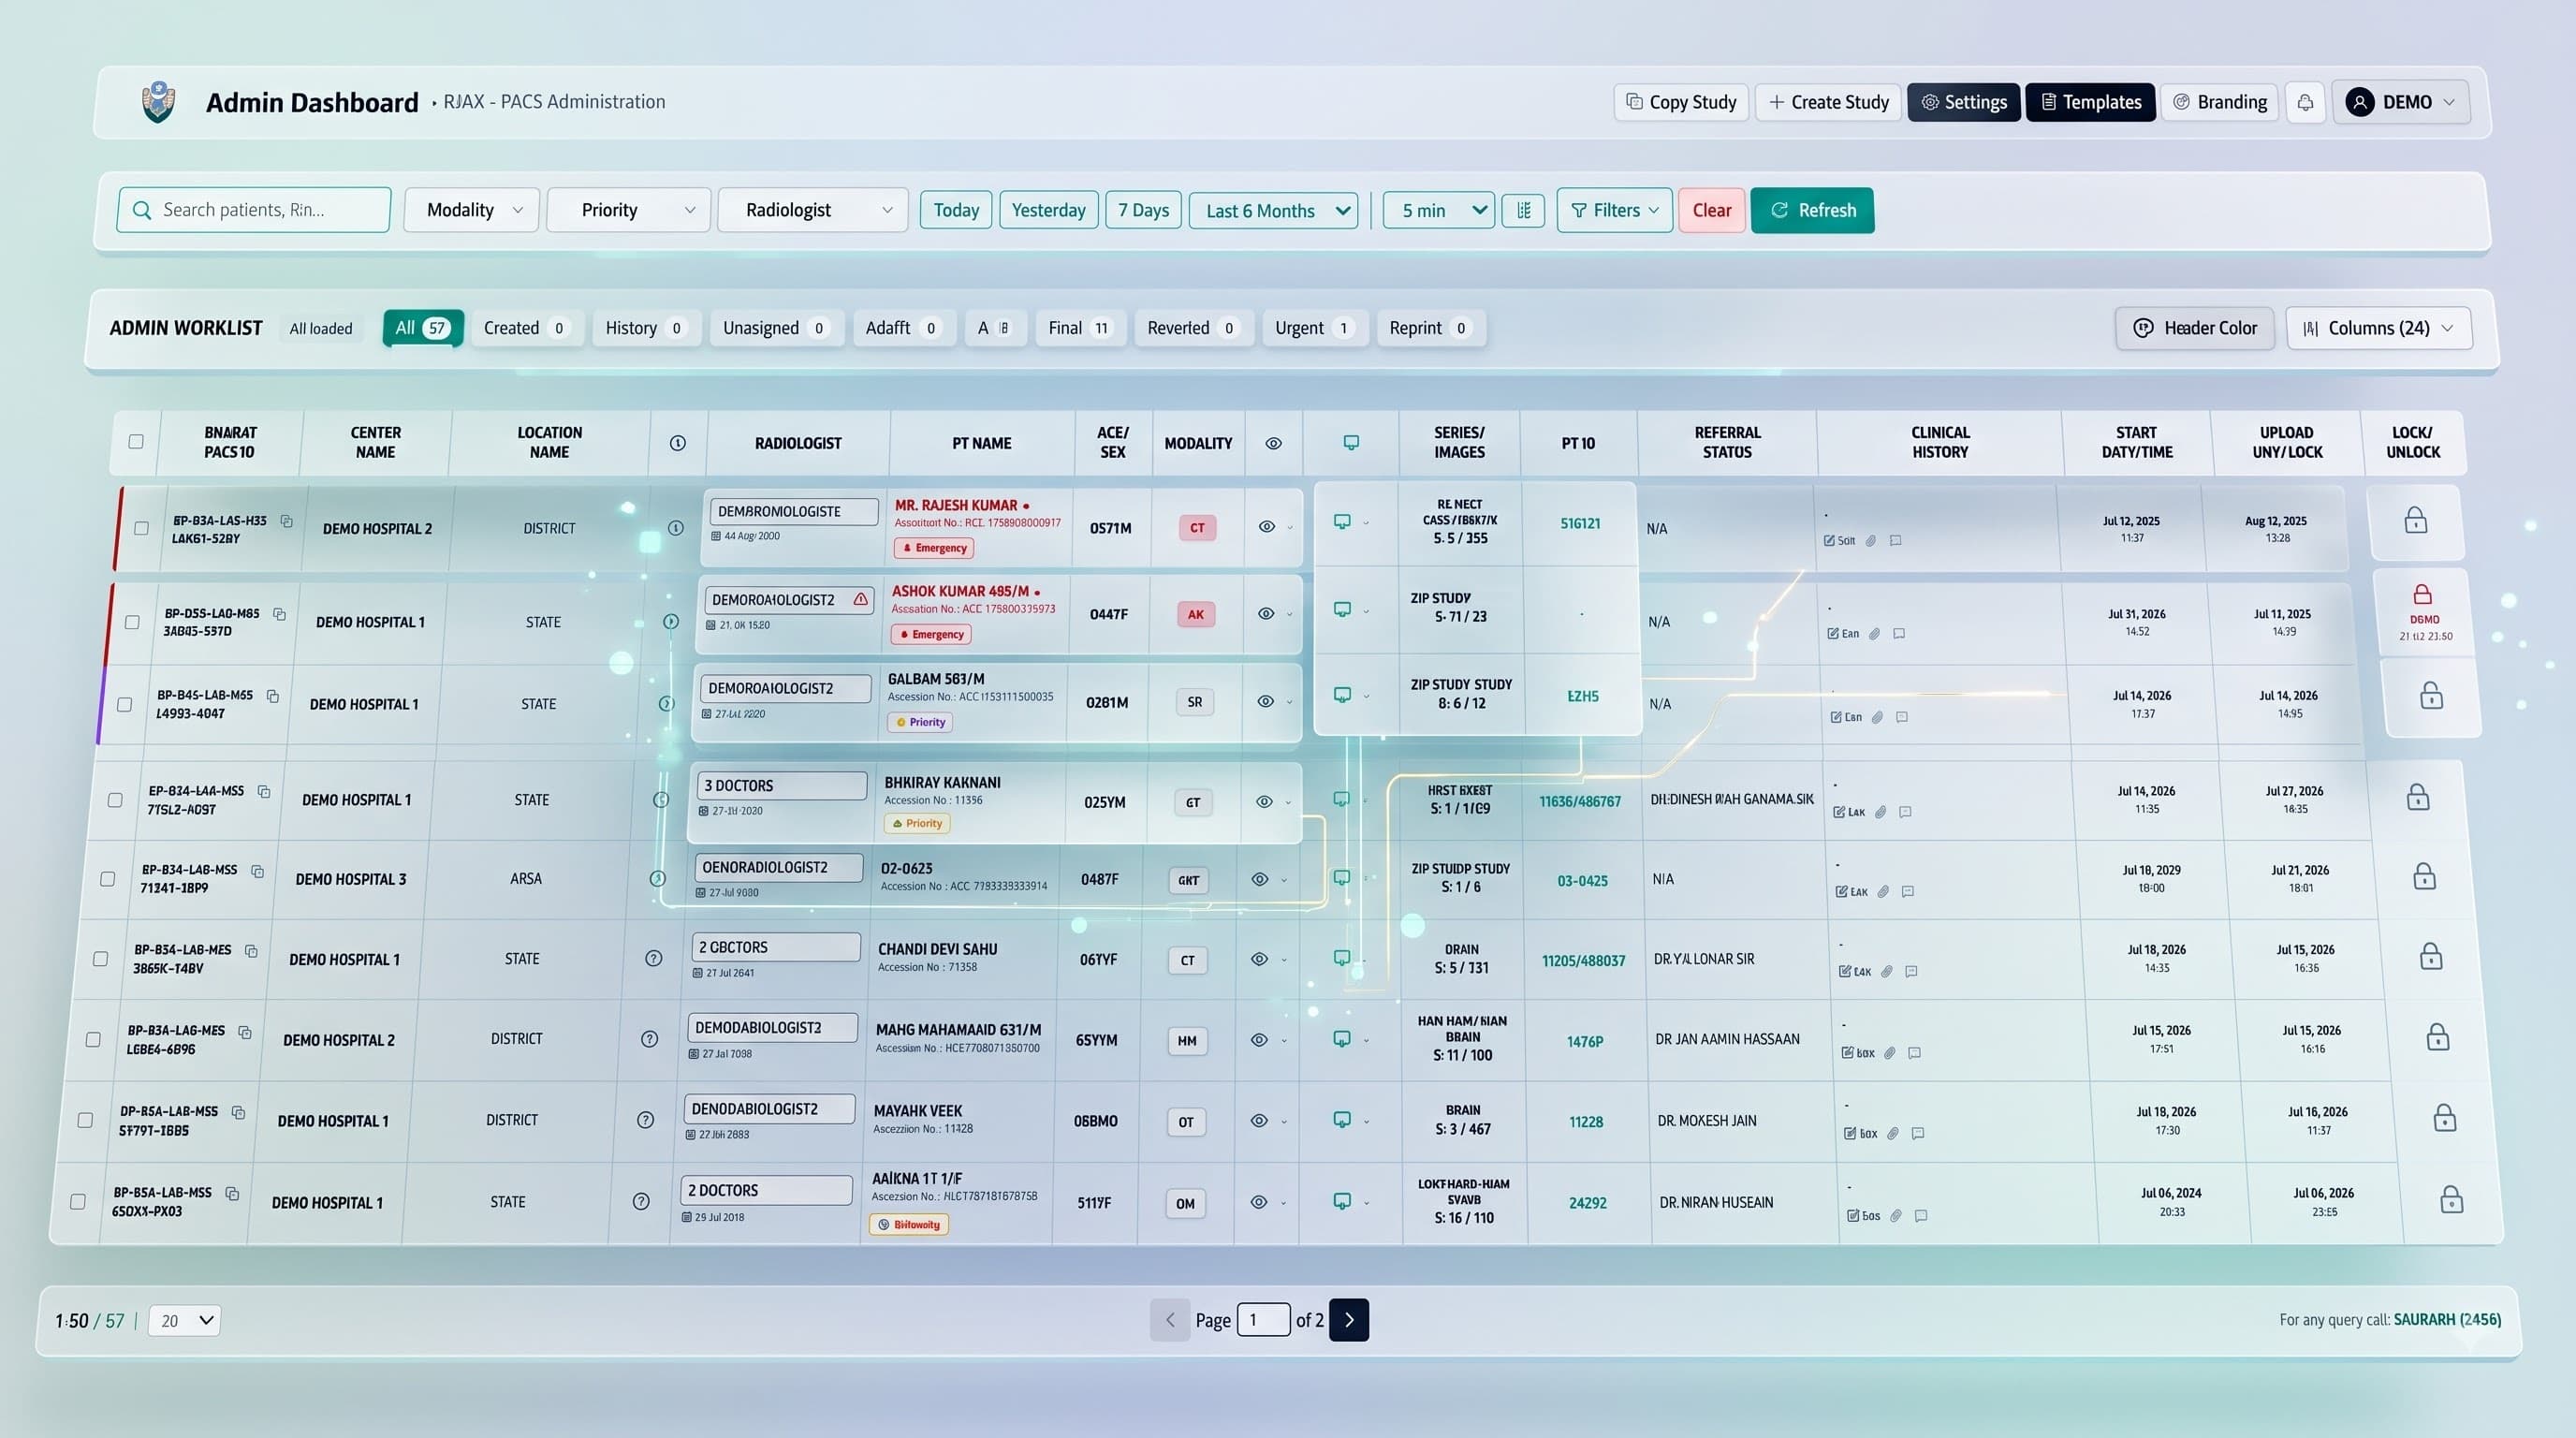Click comment icon in Galbam clinical history
This screenshot has width=2576, height=1438.
coord(1902,717)
